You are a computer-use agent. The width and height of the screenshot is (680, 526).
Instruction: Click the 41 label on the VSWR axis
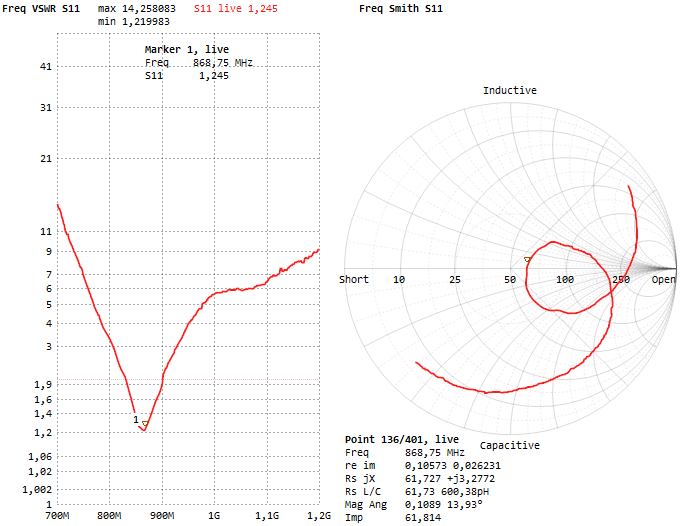[45, 66]
